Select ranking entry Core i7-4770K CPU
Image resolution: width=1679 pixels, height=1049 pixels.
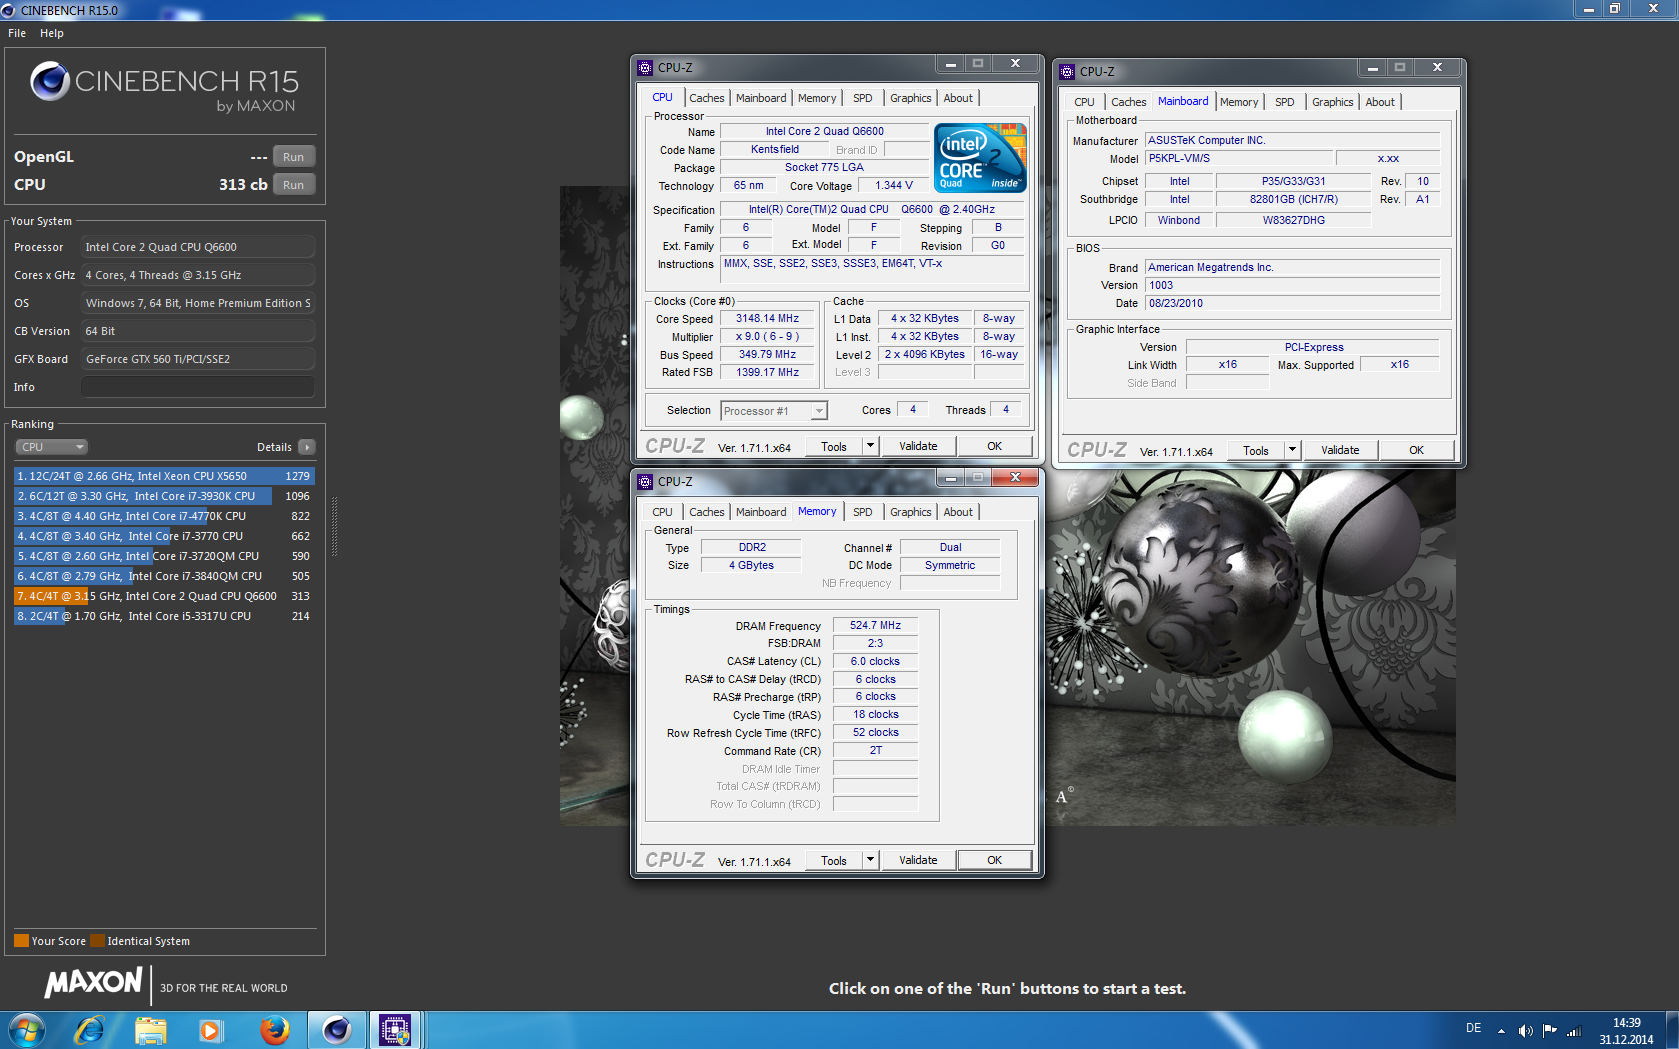(x=165, y=516)
